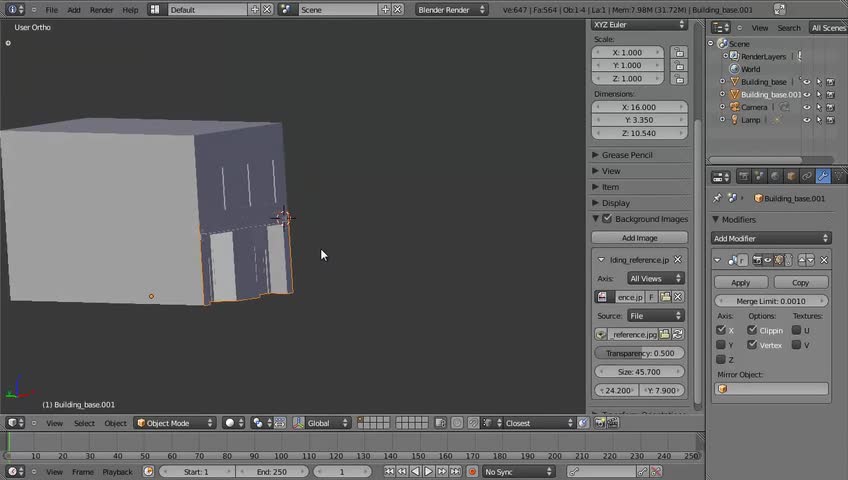Viewport: 848px width, 480px height.
Task: Click the scene browse icon beside Scene field
Action: pos(286,10)
